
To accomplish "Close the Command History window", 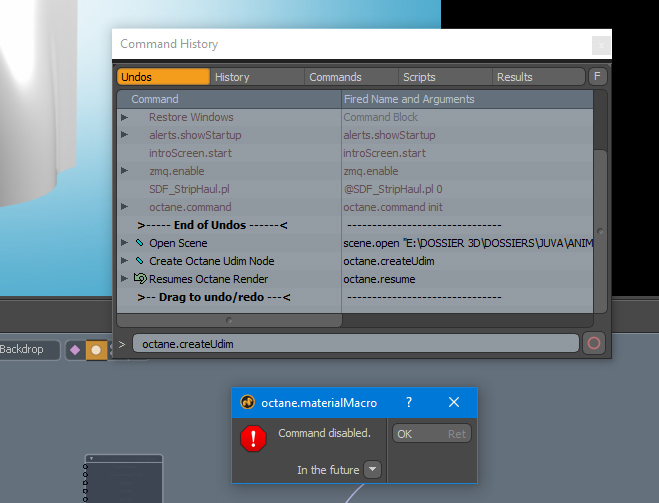I will tap(601, 45).
